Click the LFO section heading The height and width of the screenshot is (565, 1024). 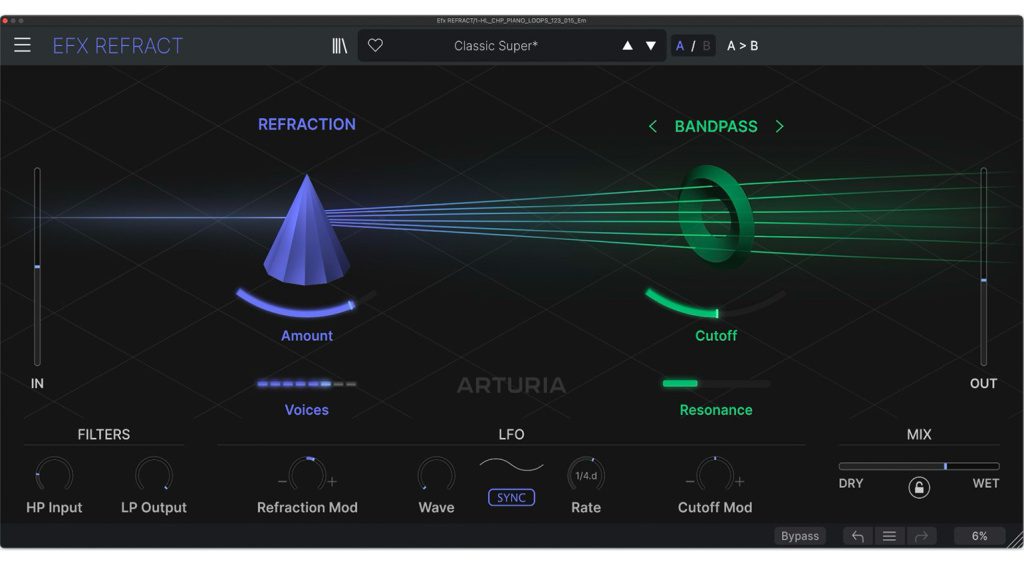pos(511,434)
